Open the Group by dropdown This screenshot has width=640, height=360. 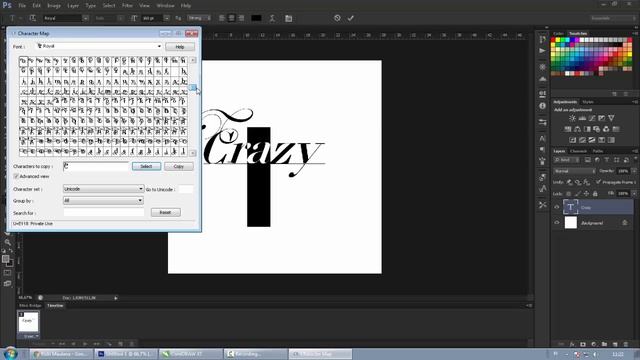[x=103, y=200]
